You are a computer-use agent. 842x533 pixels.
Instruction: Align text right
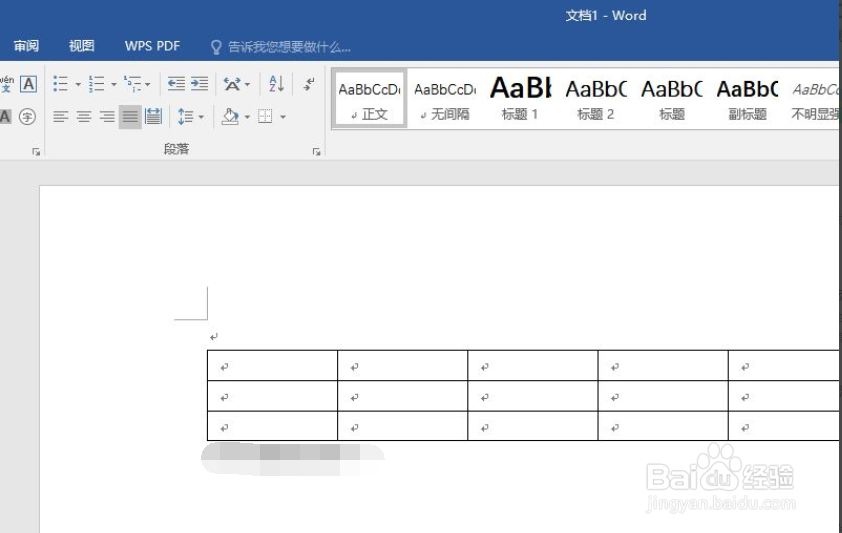107,116
